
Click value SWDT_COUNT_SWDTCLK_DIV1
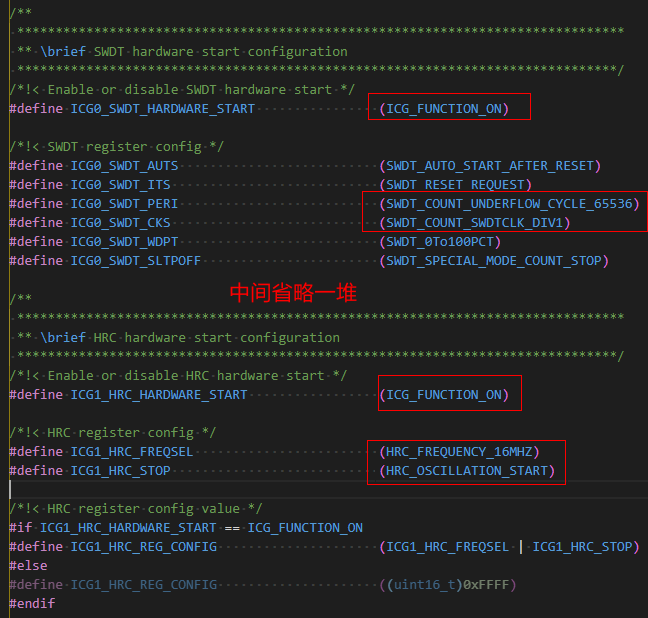pos(475,223)
